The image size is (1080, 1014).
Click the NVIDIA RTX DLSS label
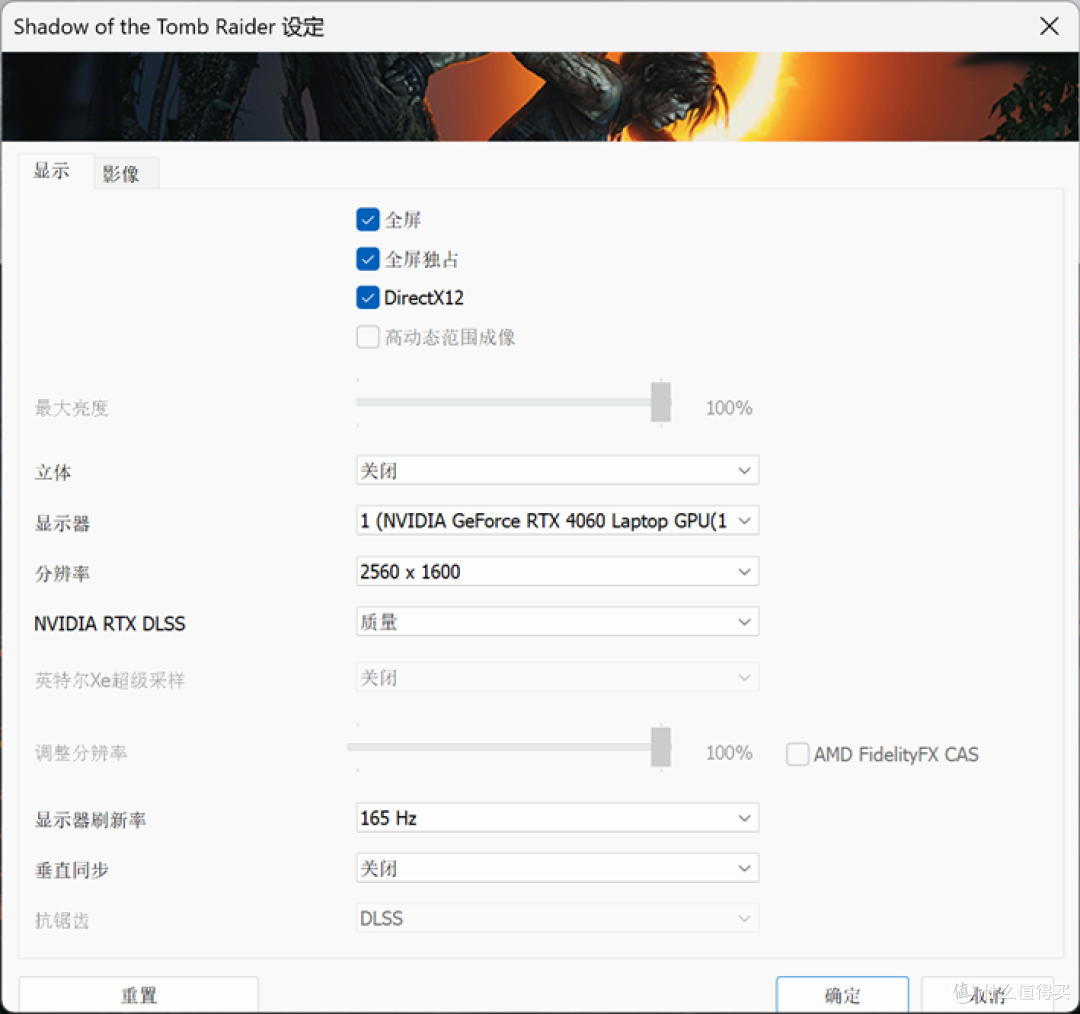point(110,623)
